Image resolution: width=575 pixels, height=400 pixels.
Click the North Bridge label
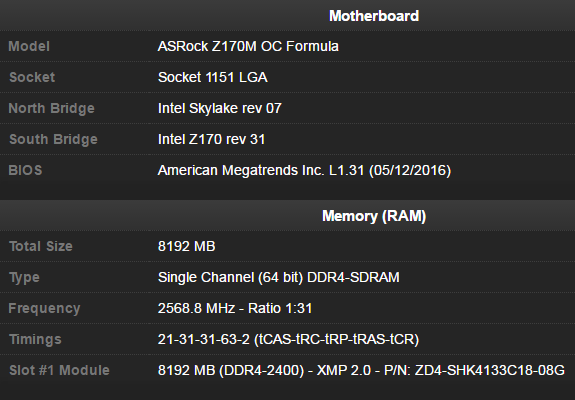coord(51,108)
